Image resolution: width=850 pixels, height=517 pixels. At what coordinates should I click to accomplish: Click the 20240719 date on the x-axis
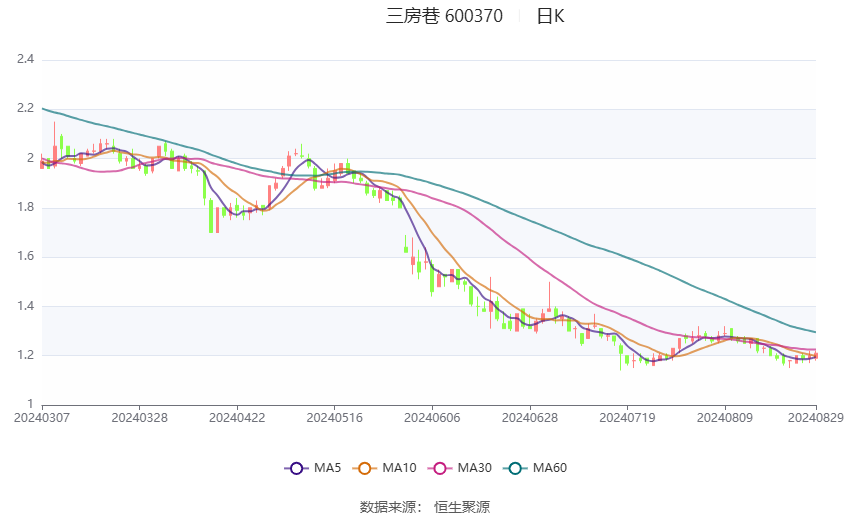[x=626, y=416]
